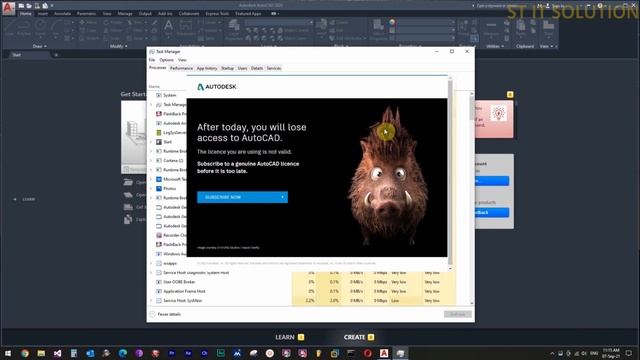
Task: Select the Insert ribbon tab in AutoCAD
Action: 42,13
